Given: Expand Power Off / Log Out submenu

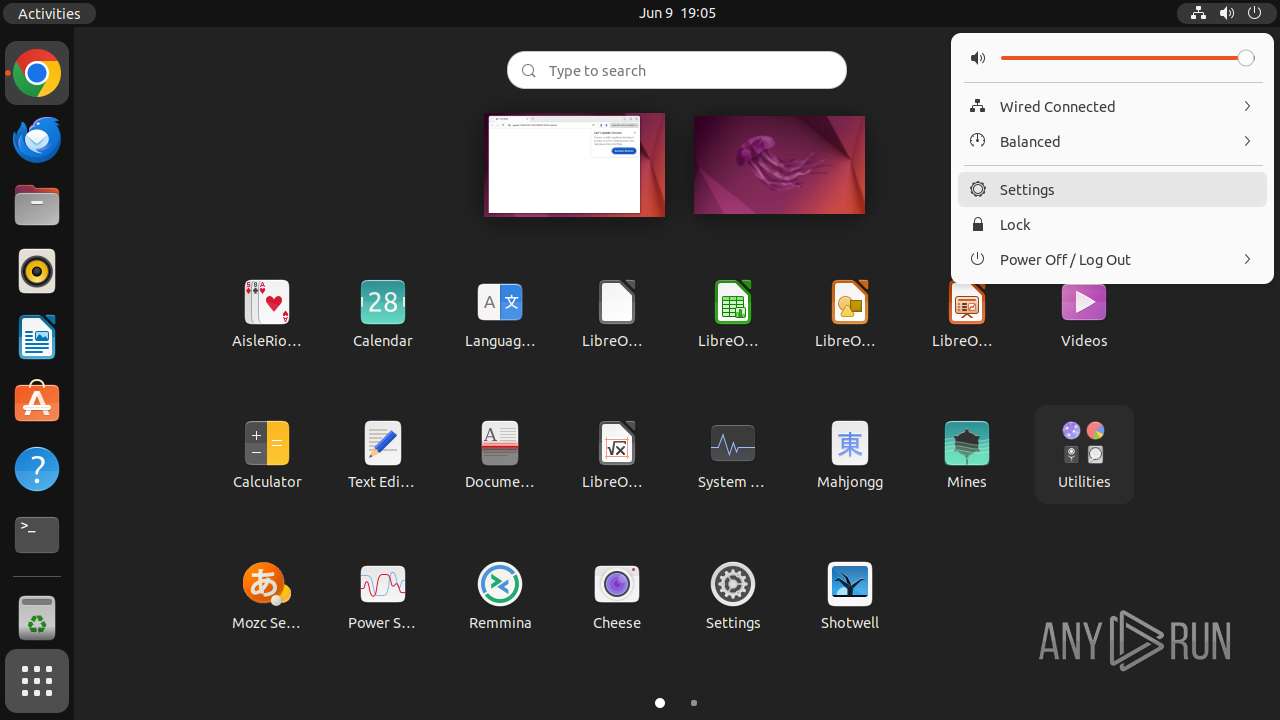Looking at the screenshot, I should [x=1112, y=259].
